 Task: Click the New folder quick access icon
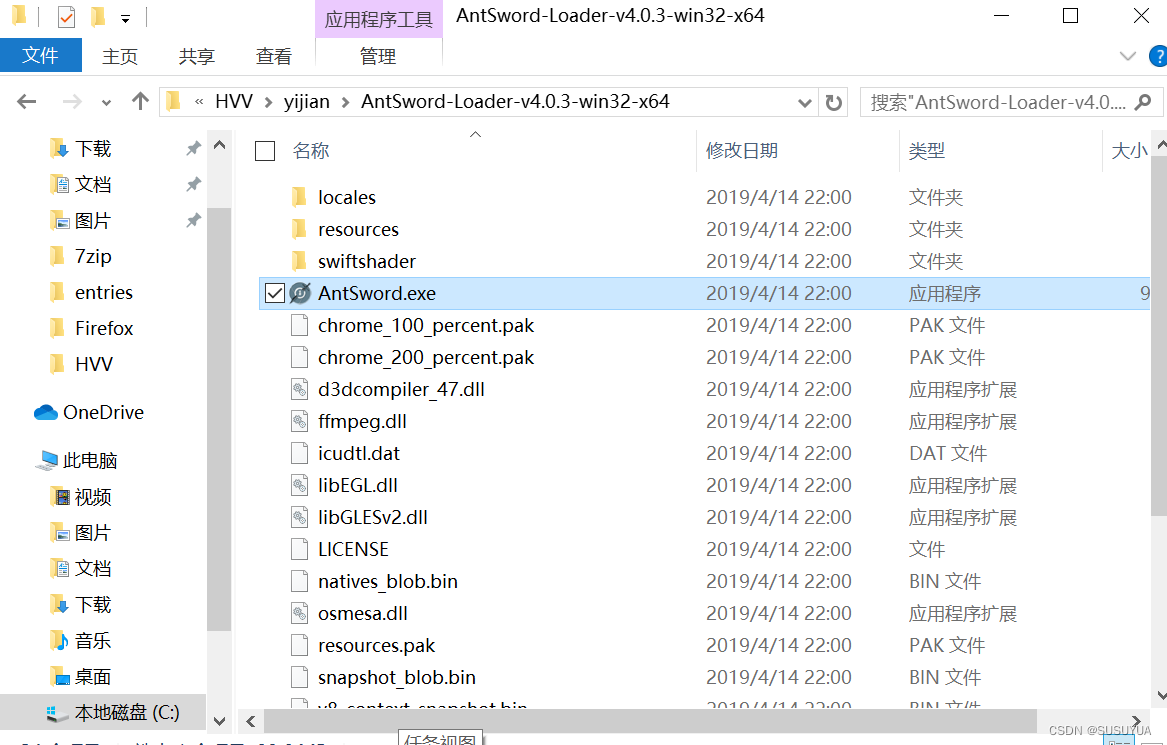[x=97, y=16]
